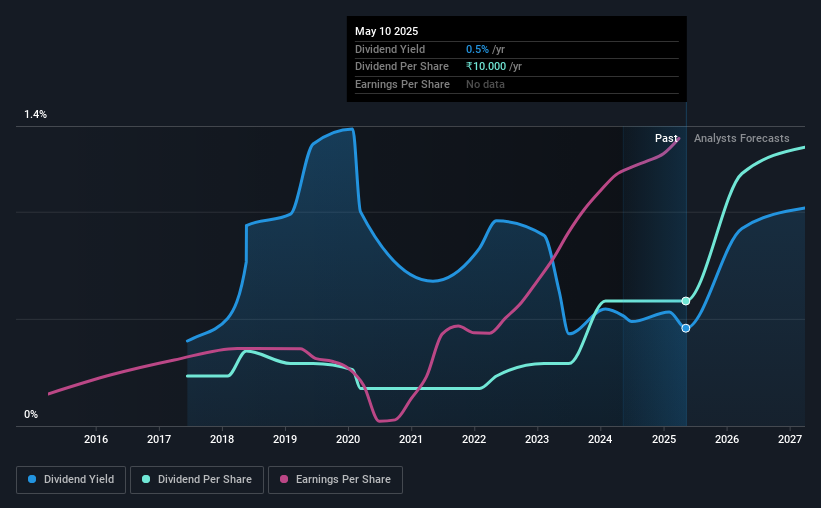Image resolution: width=821 pixels, height=508 pixels.
Task: Click the 0% y-axis label
Action: [31, 415]
